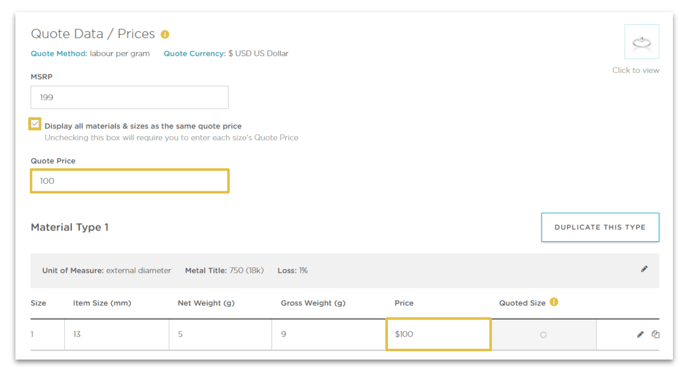Click the info icon next to Quoted Size
688x376 pixels.
pos(554,302)
